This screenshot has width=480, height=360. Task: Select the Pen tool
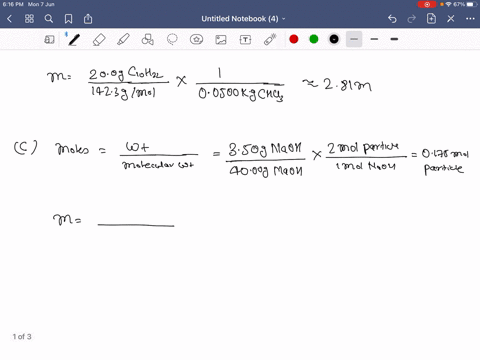(74, 40)
